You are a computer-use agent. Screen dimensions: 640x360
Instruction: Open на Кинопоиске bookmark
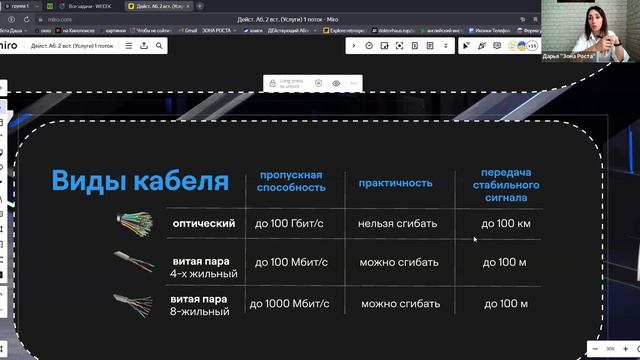point(75,31)
